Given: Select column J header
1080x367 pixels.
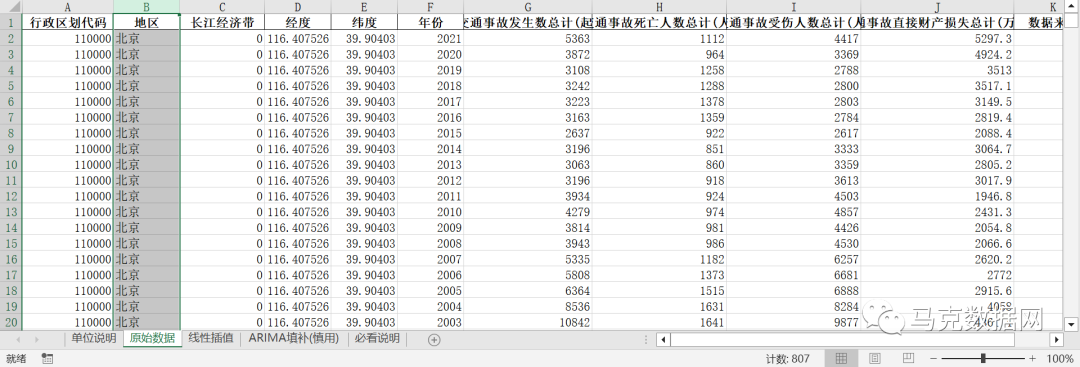Looking at the screenshot, I should (x=937, y=6).
